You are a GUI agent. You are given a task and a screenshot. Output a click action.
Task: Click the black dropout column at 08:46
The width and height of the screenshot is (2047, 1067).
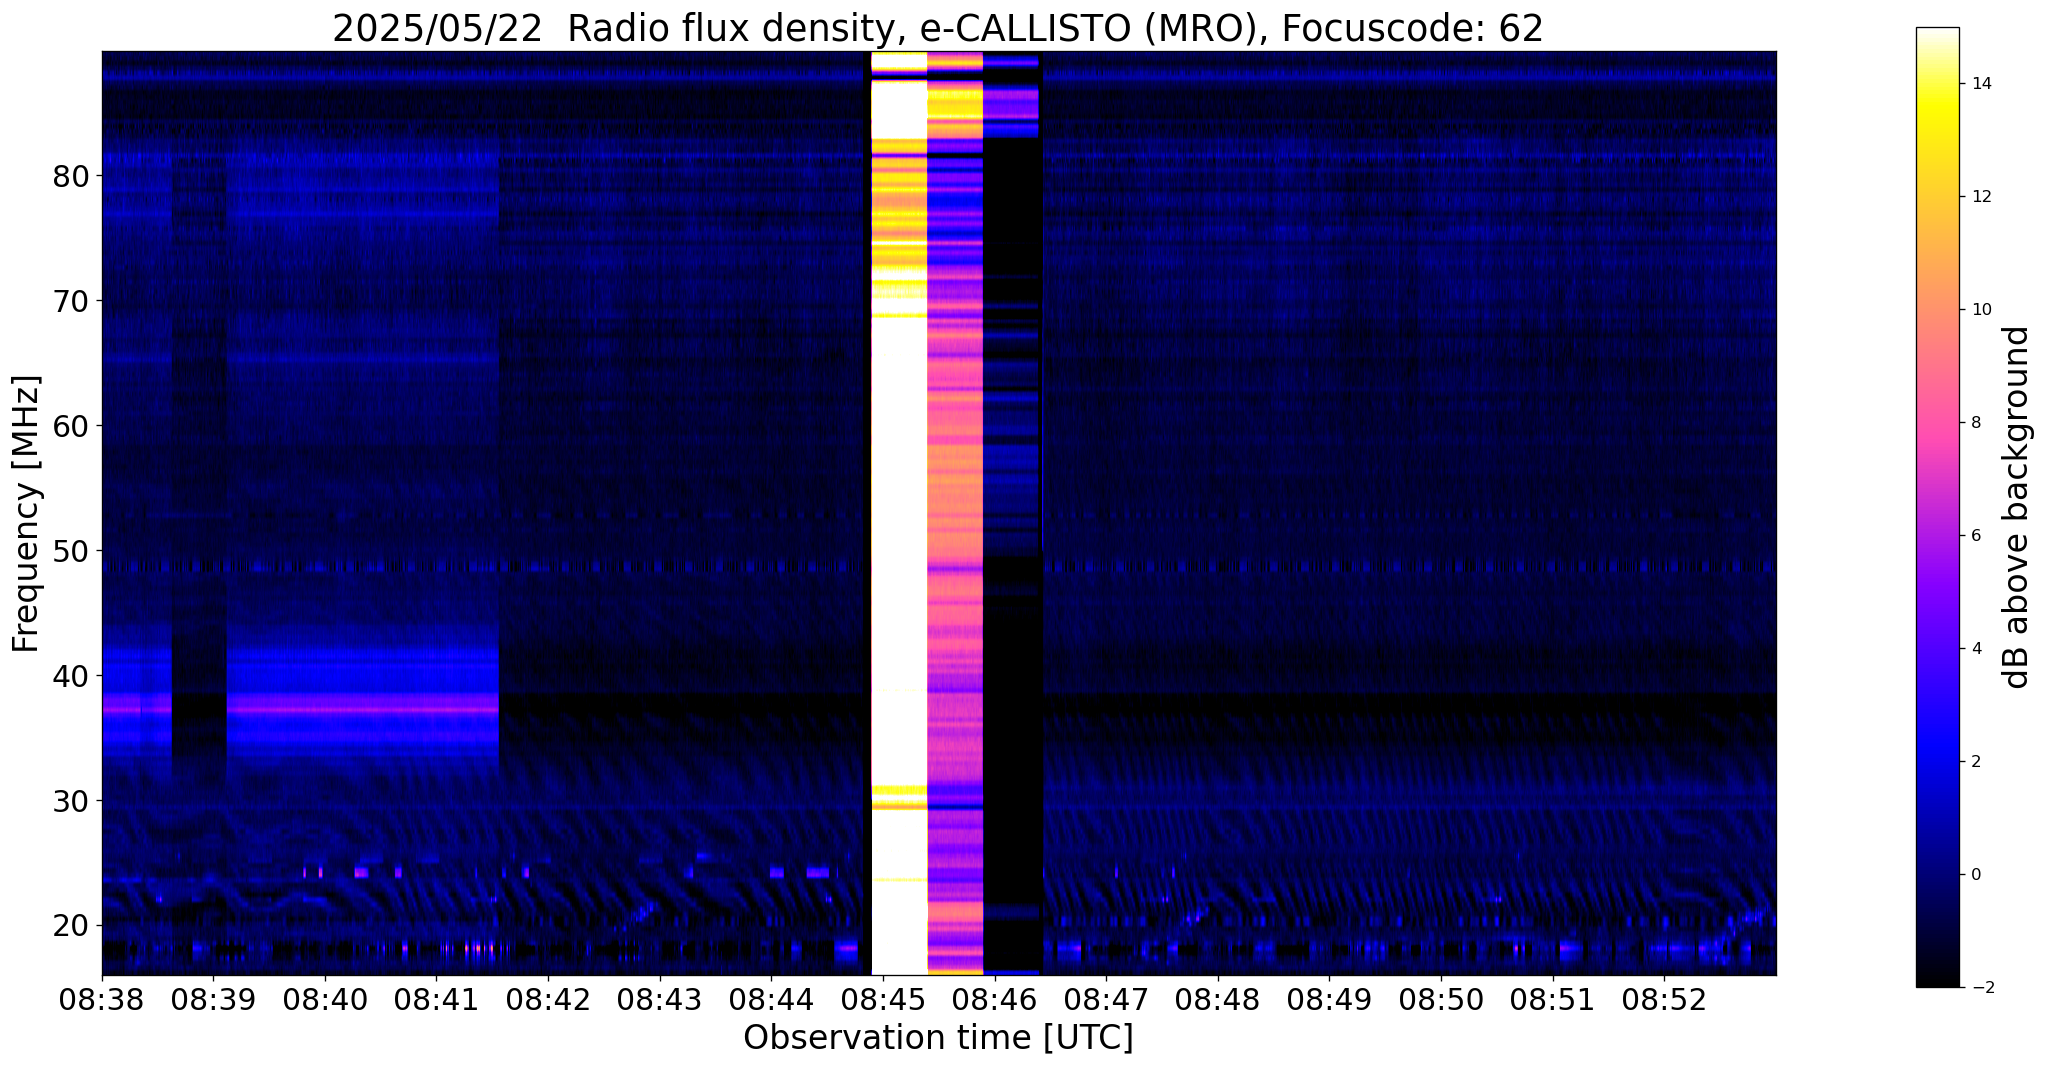(x=1012, y=513)
